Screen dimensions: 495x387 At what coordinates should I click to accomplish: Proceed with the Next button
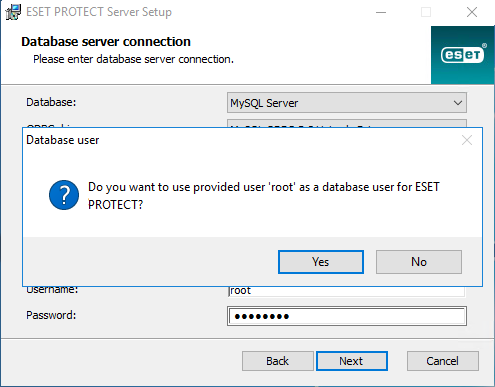click(352, 361)
